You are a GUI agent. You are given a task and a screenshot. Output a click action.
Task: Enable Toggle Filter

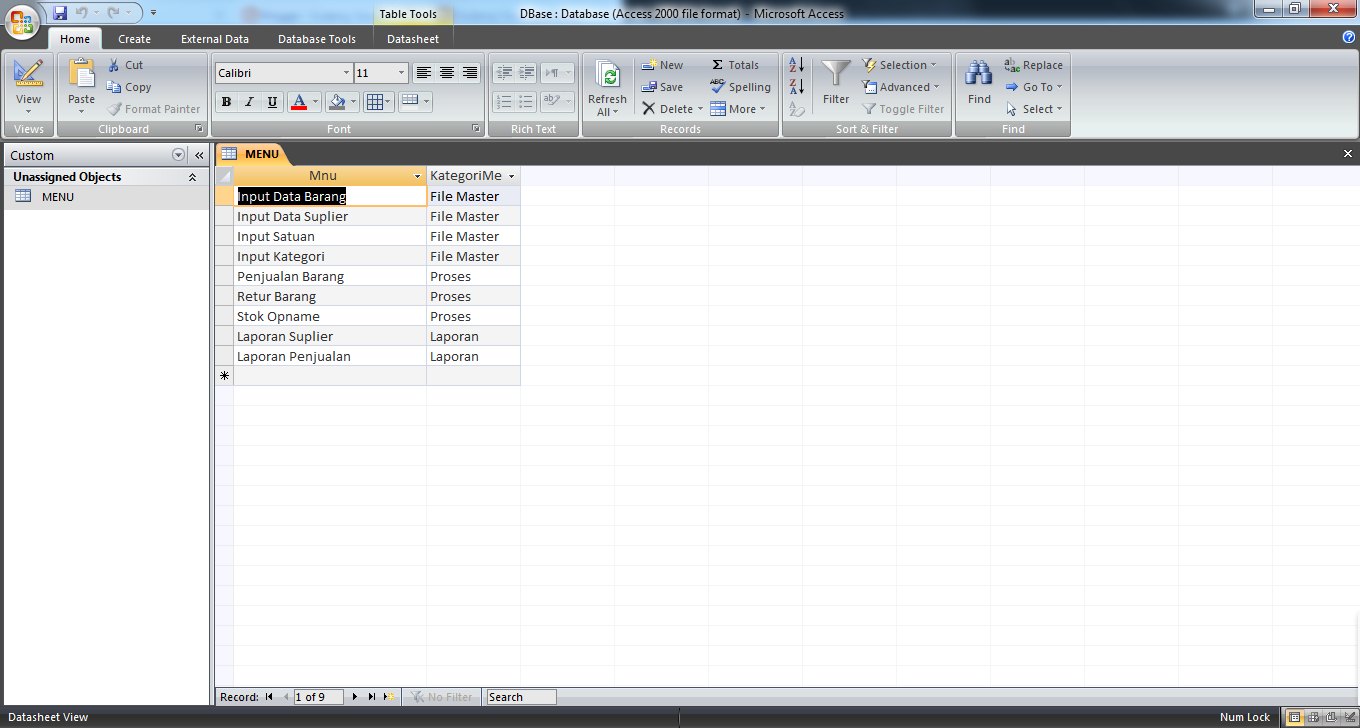[901, 109]
